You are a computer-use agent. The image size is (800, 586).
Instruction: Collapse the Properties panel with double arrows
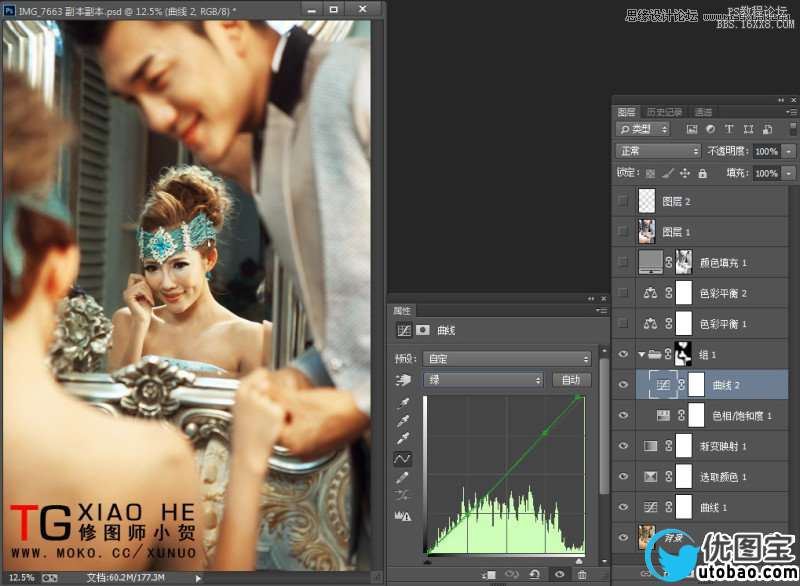591,299
